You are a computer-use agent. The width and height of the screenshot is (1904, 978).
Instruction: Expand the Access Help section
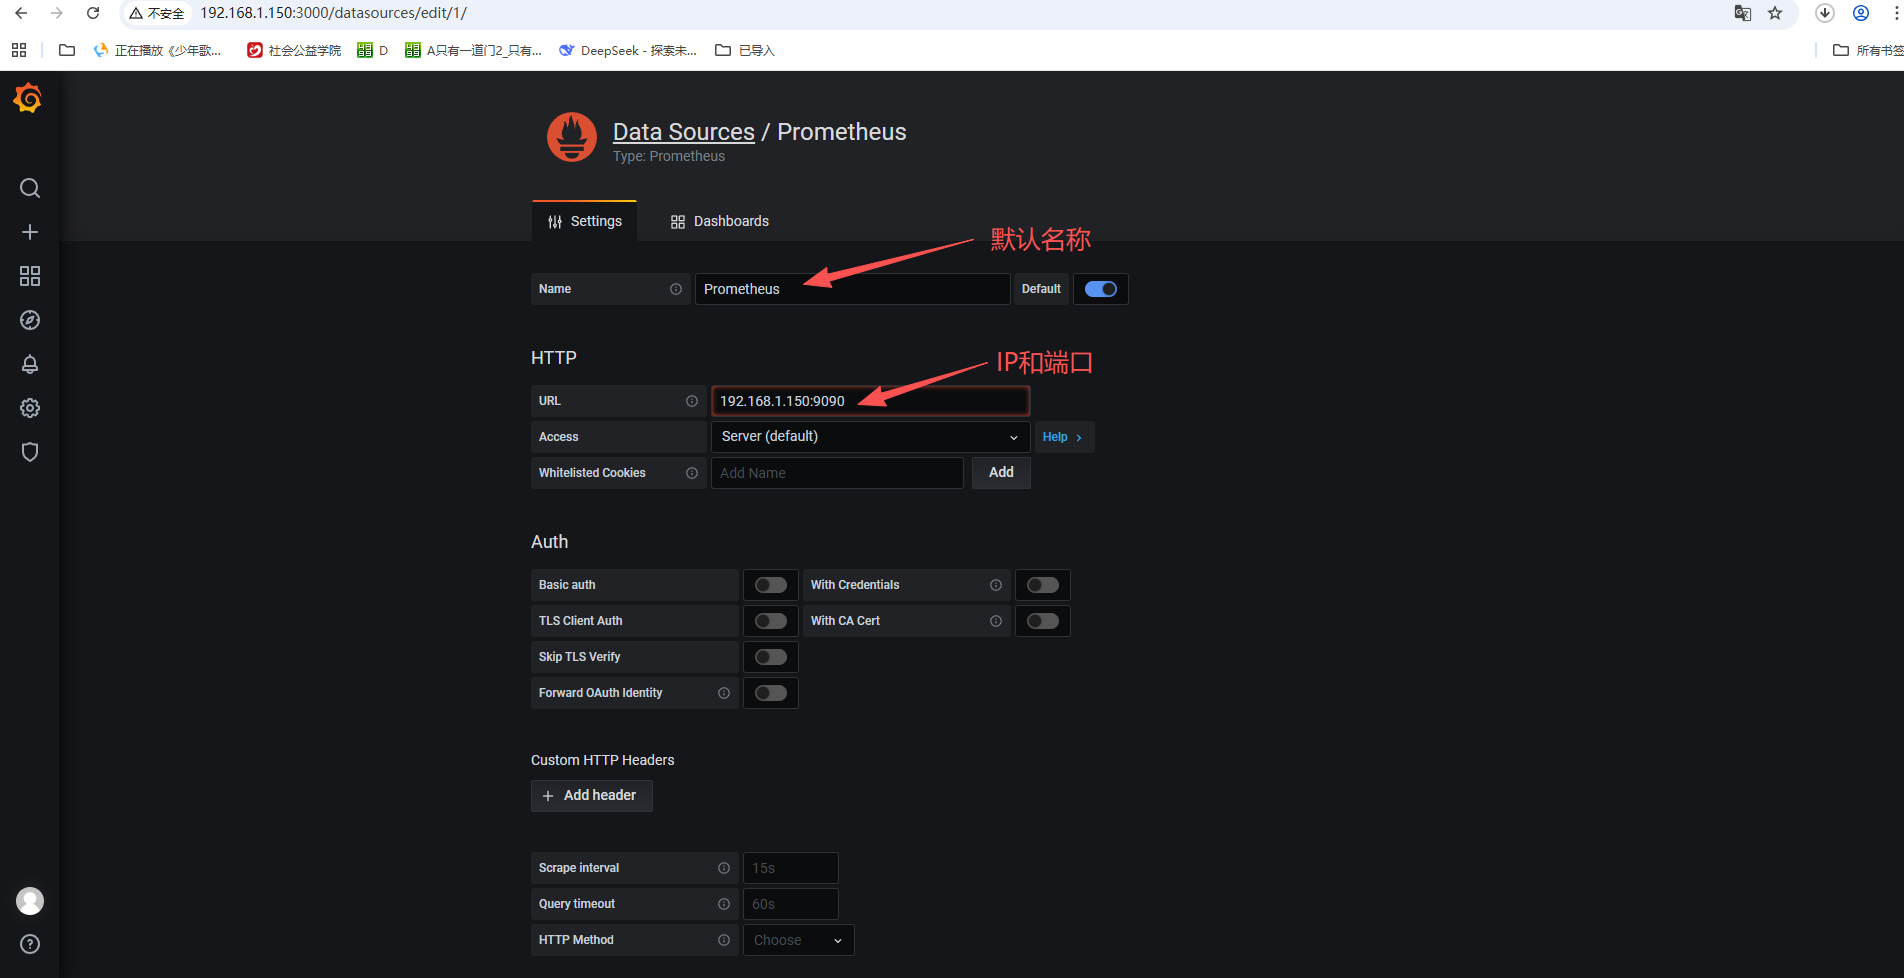1064,437
